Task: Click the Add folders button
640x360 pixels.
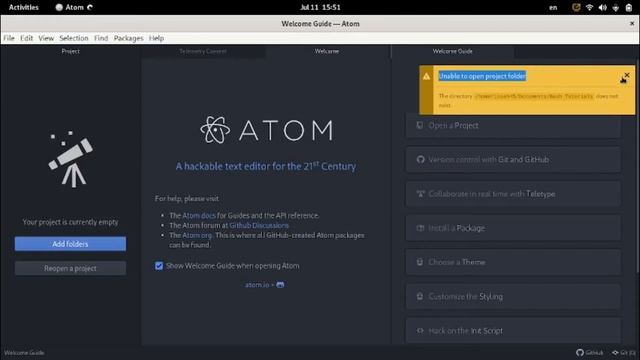Action: pos(70,244)
